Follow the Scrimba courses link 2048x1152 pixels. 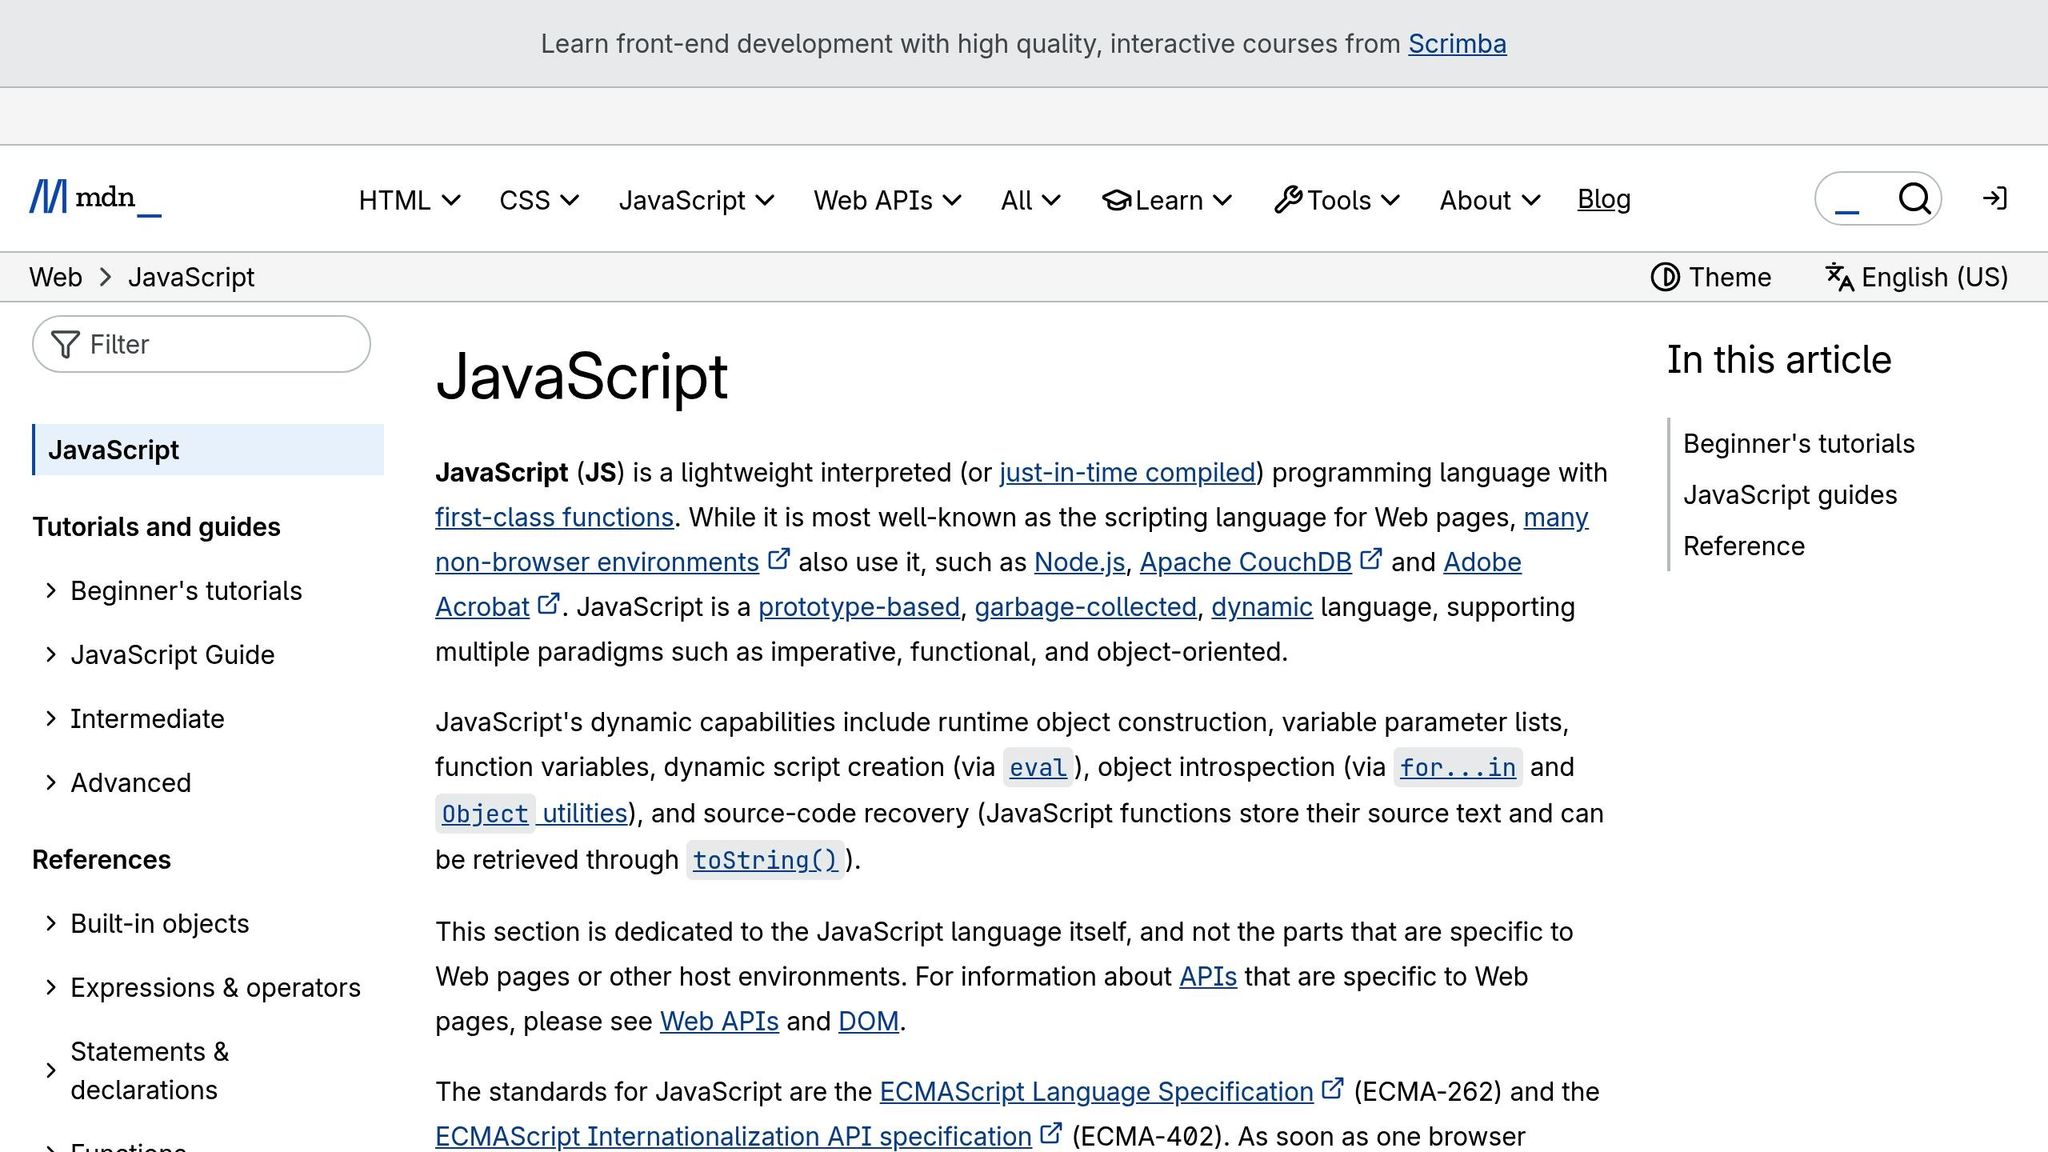[x=1457, y=43]
